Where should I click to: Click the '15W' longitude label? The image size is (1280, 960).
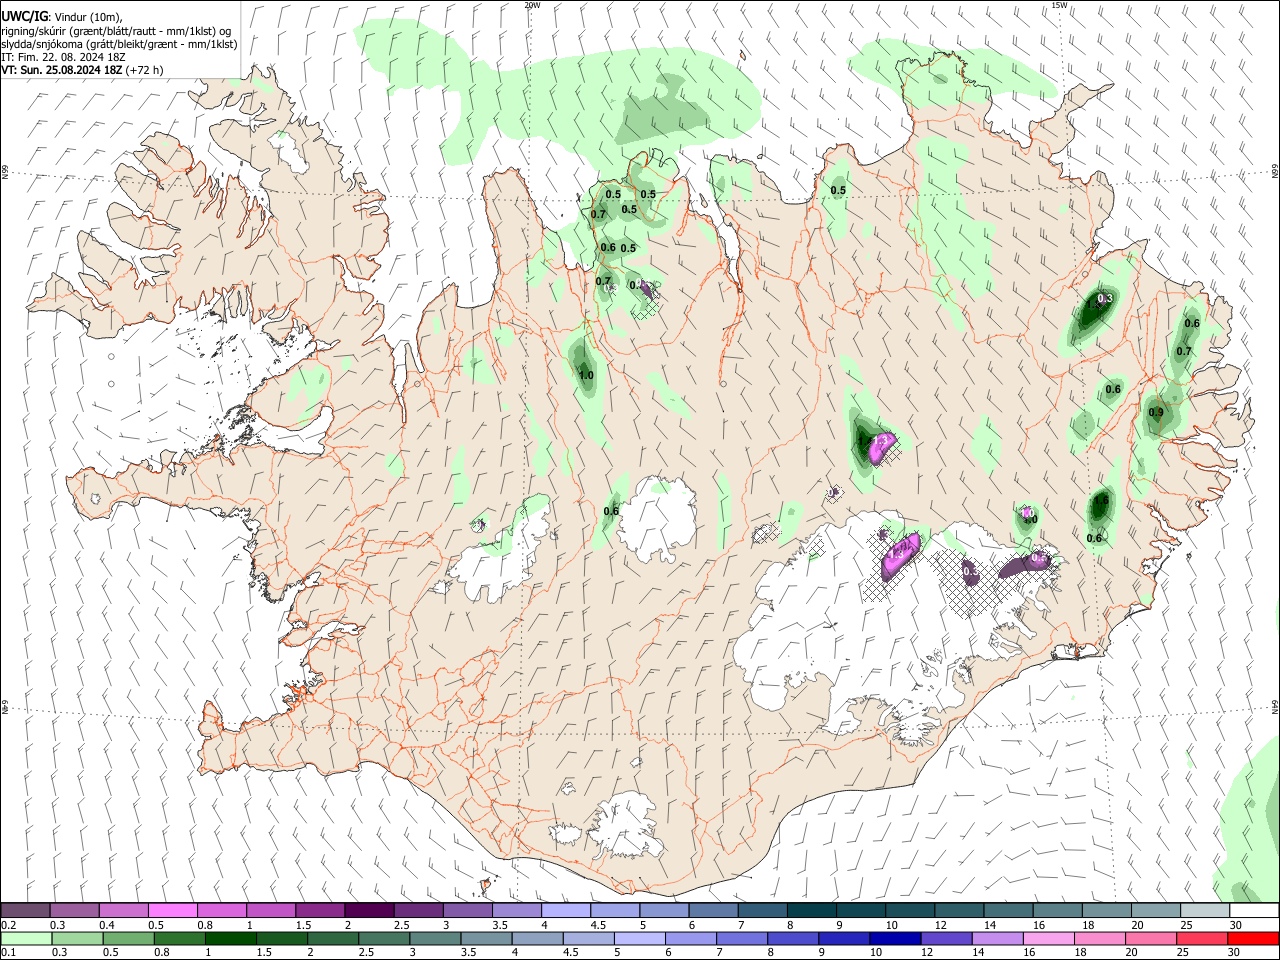pyautogui.click(x=1059, y=5)
